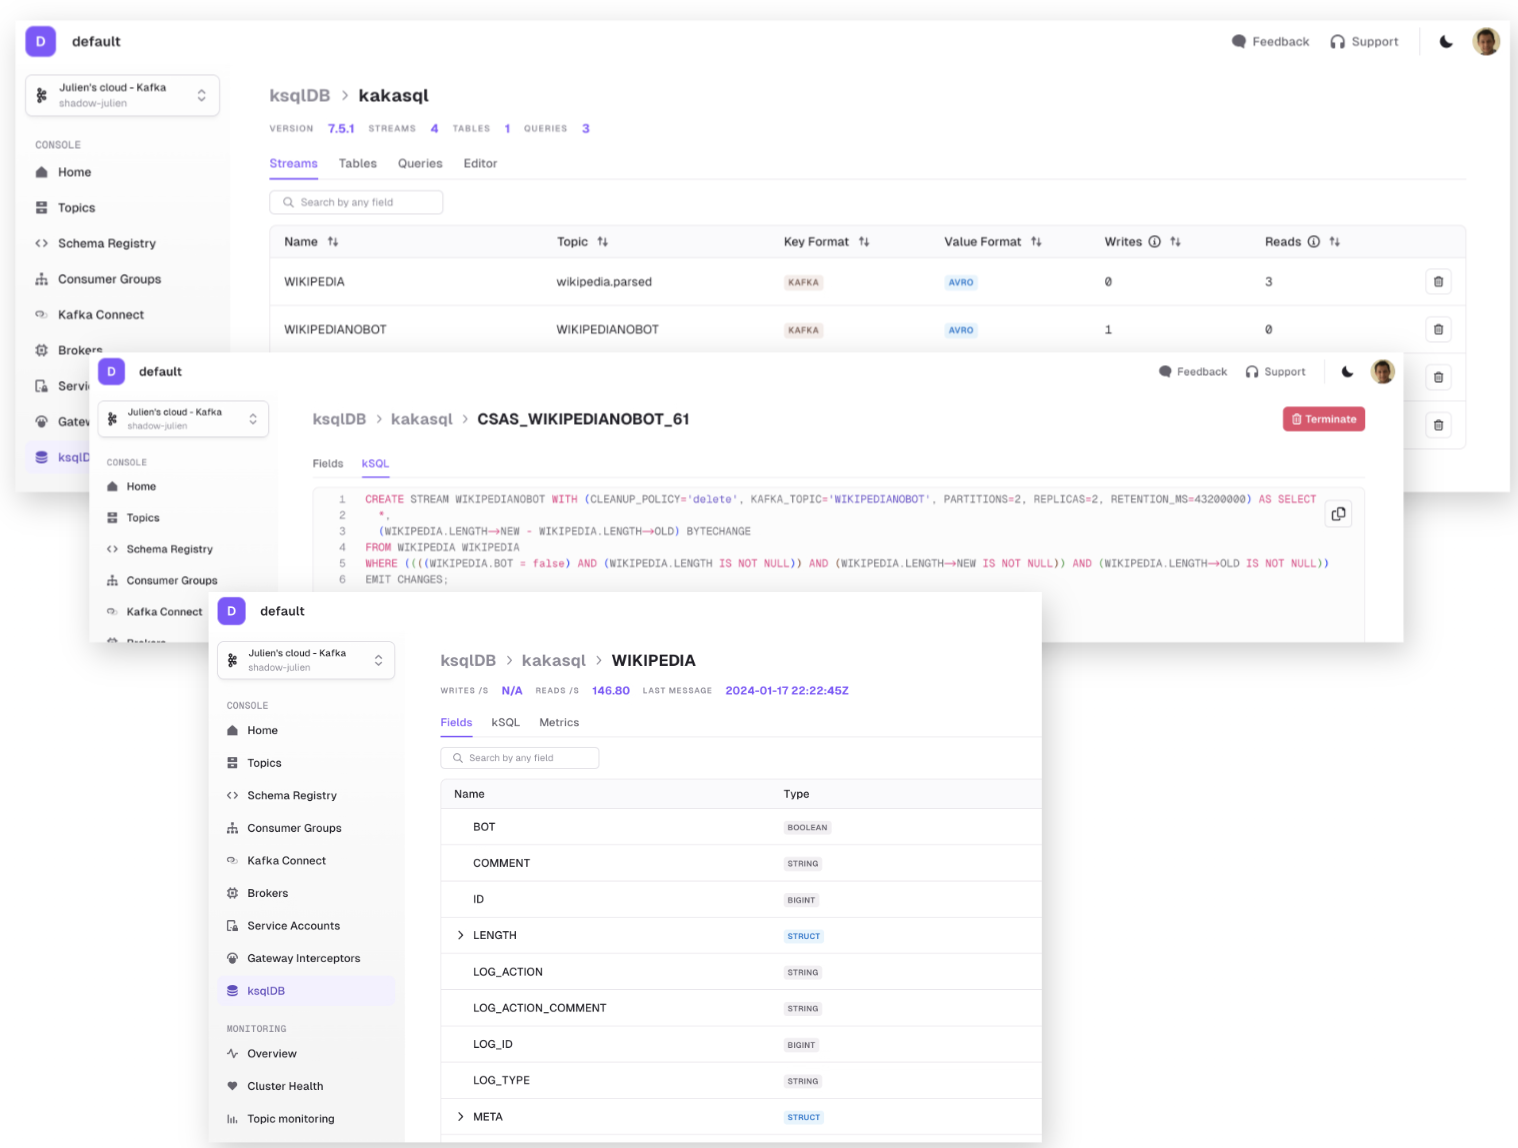
Task: Click the LOG_ACTION_COMMENT field row
Action: click(x=741, y=1008)
